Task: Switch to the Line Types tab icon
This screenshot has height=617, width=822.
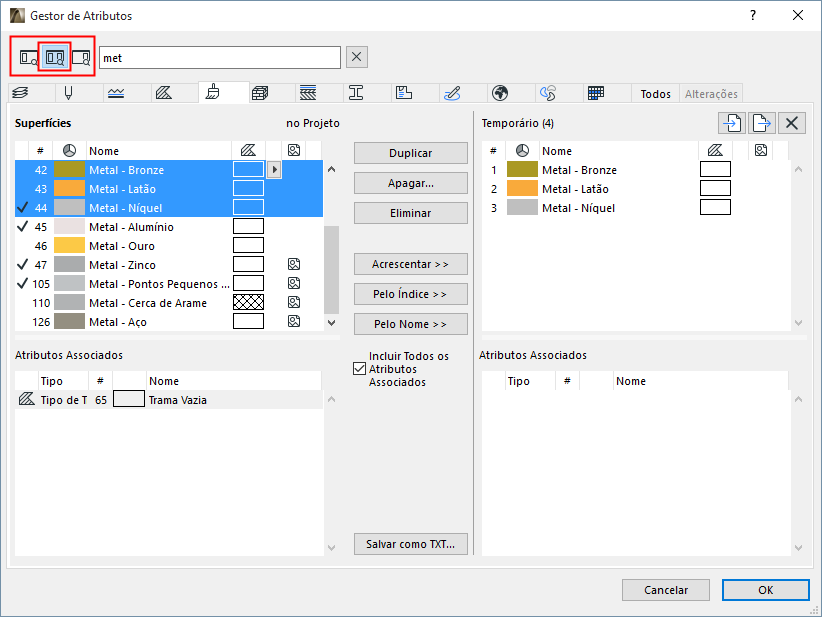Action: pyautogui.click(x=116, y=93)
